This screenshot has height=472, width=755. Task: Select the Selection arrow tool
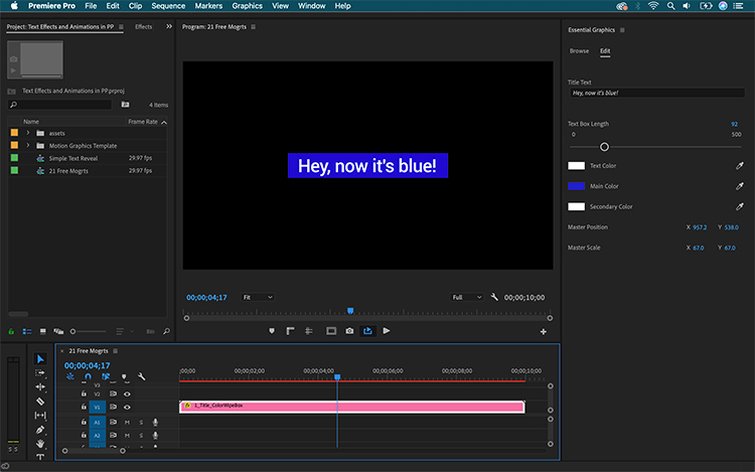coord(41,359)
